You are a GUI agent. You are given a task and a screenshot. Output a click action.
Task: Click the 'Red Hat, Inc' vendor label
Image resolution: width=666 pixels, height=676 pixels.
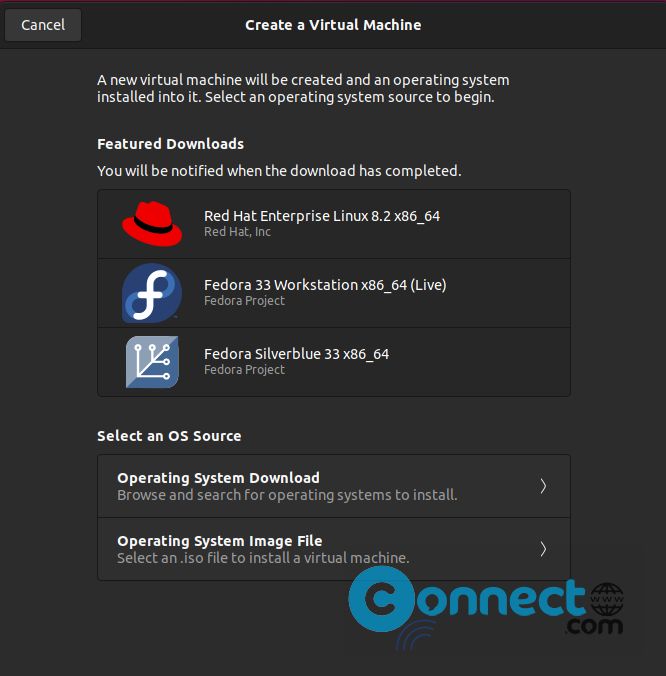(238, 232)
